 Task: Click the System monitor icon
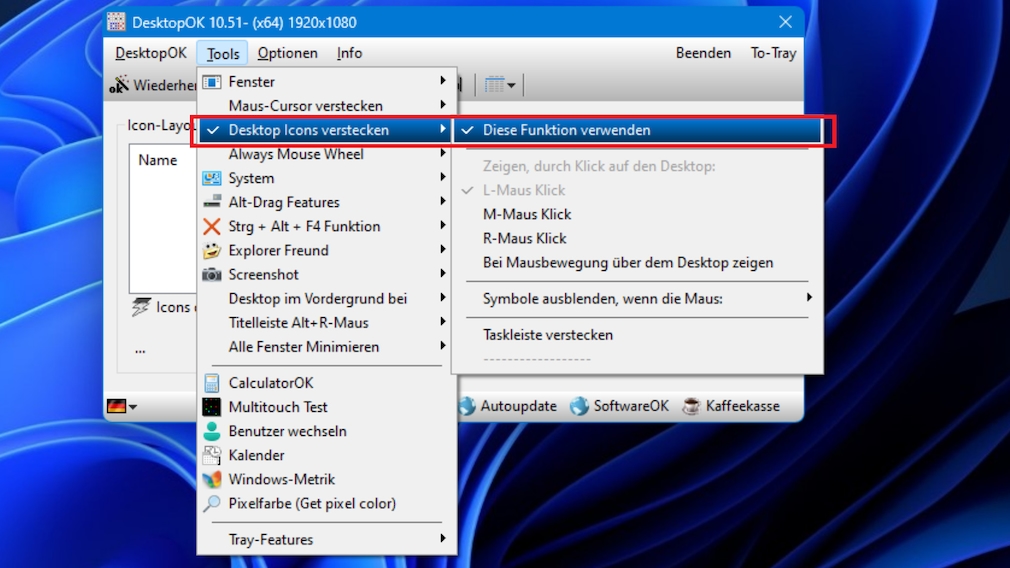(x=211, y=178)
